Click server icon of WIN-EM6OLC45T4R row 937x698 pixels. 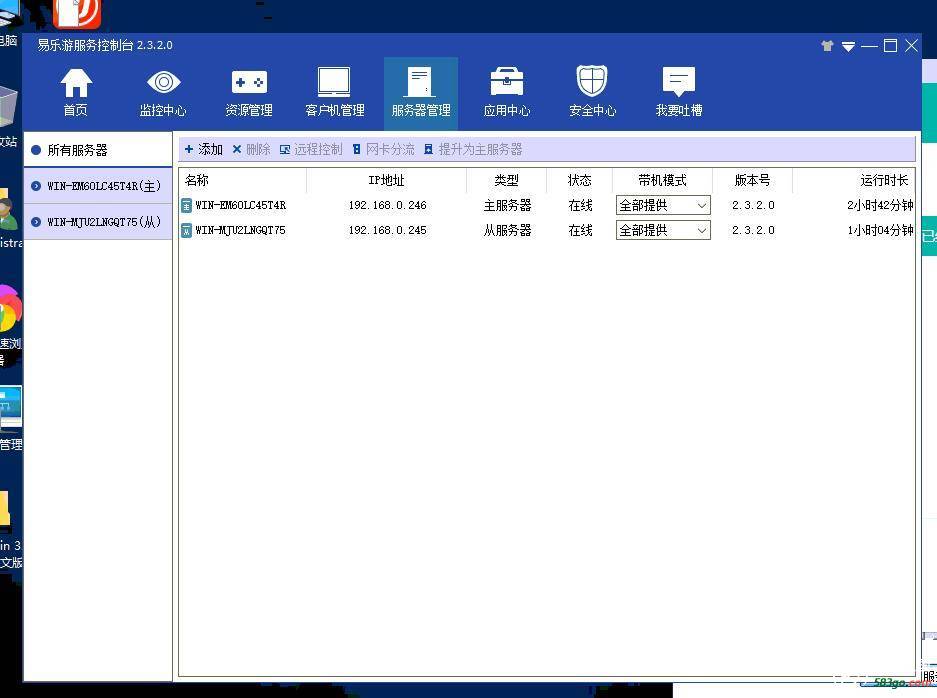(186, 206)
